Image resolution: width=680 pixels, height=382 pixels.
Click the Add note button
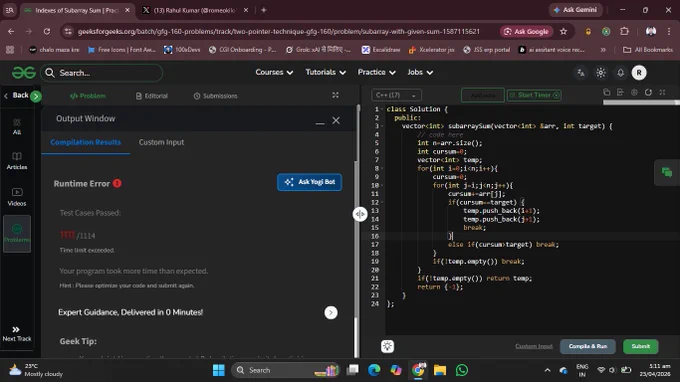(x=483, y=95)
